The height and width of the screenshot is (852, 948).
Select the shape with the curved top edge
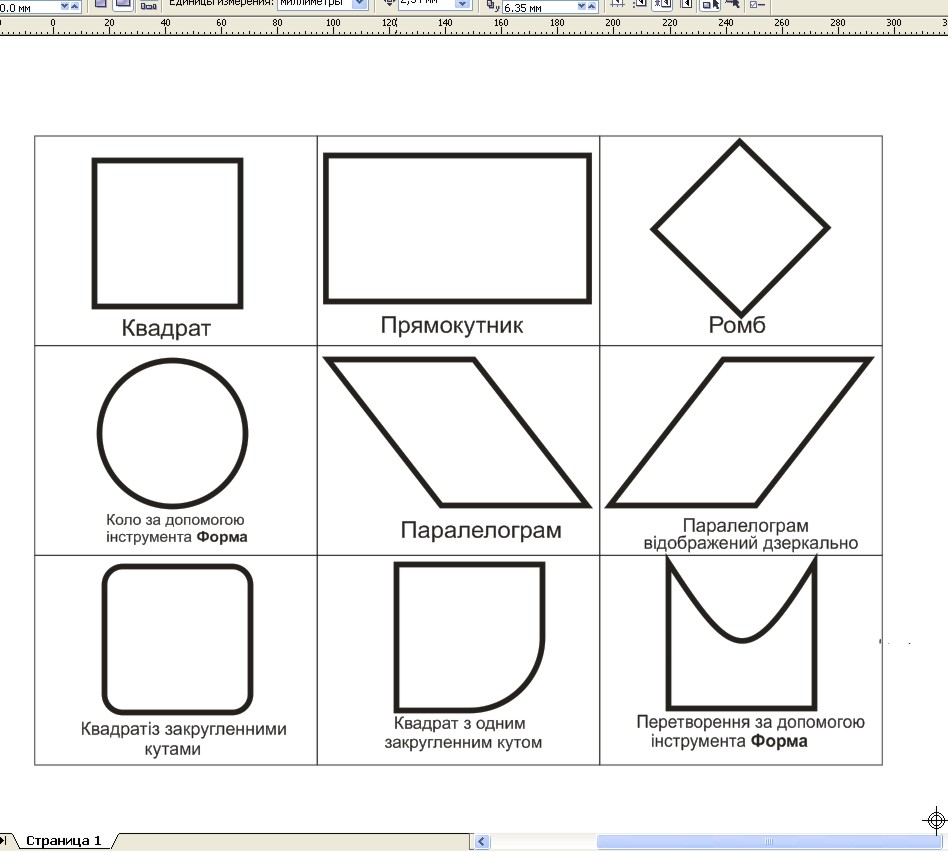pos(741,633)
